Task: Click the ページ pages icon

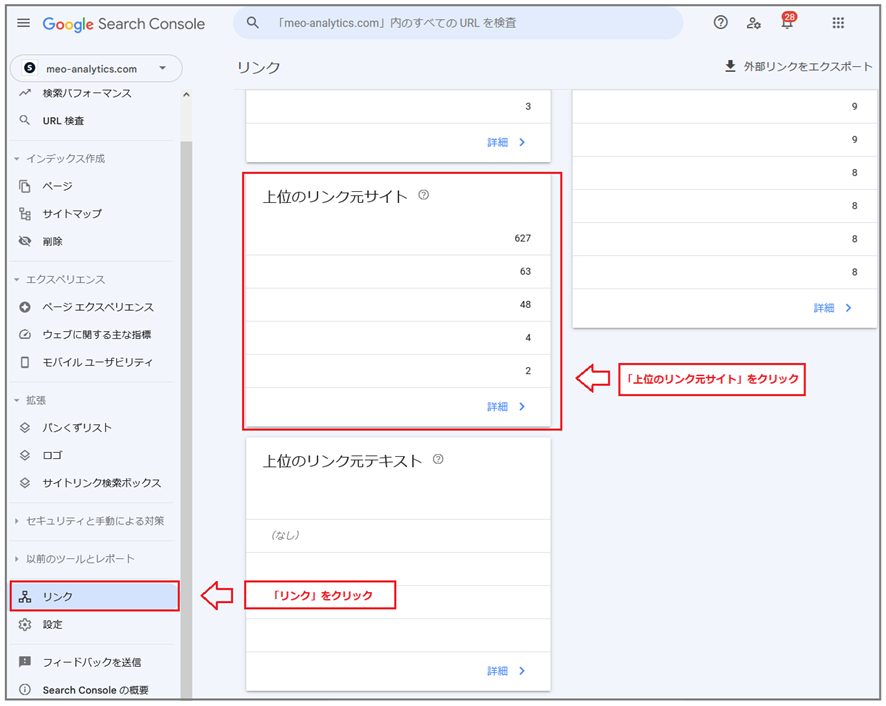Action: [25, 186]
